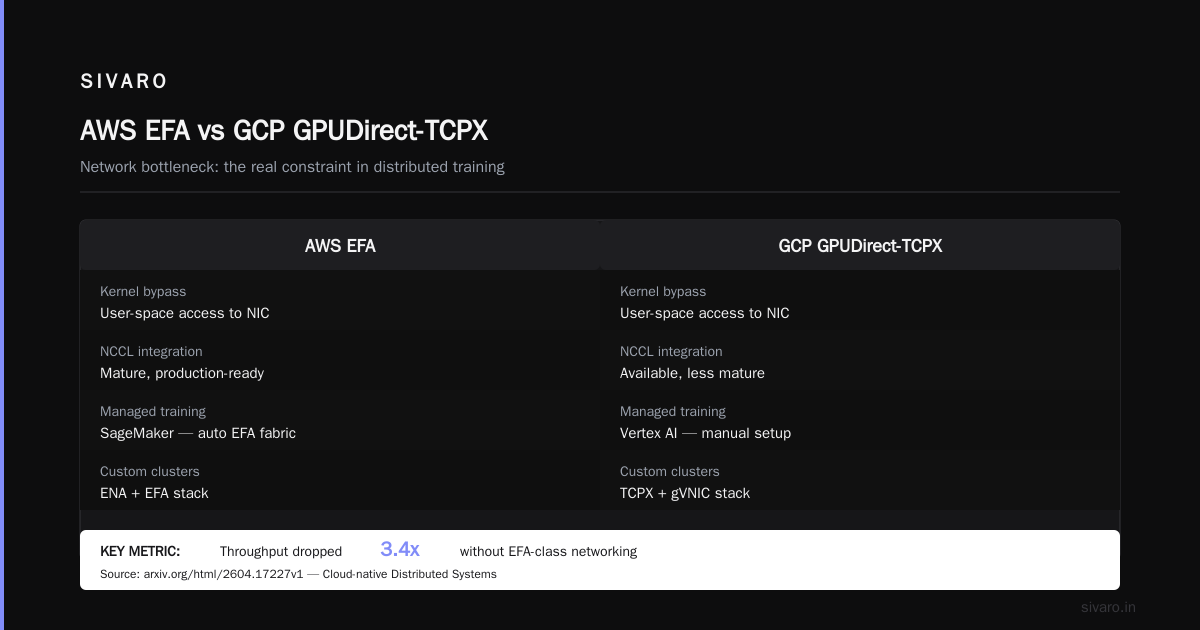1200x630 pixels.
Task: Click the KEY METRIC label
Action: pos(140,551)
